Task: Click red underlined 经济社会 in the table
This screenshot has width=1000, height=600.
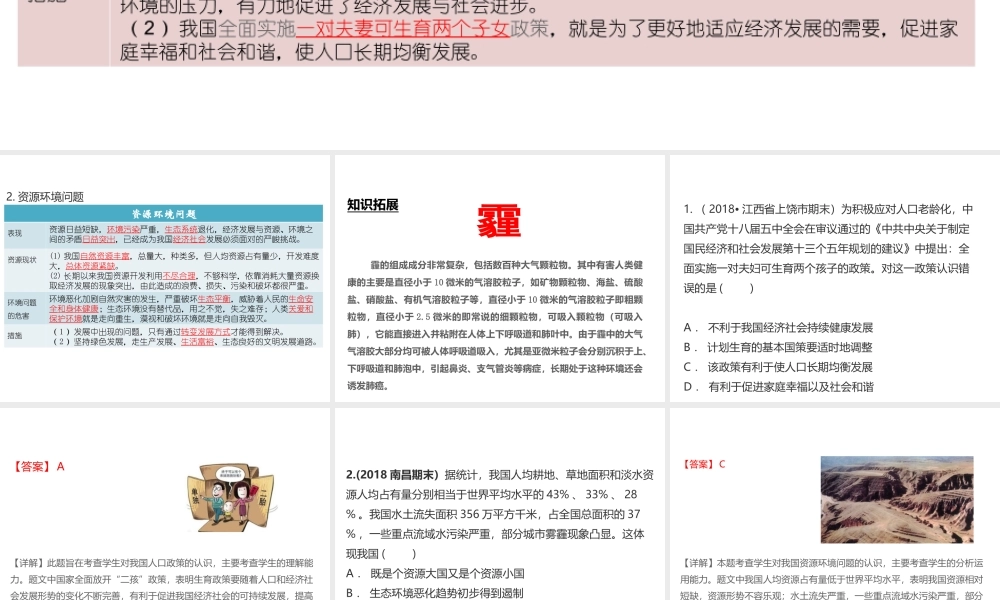Action: 189,239
